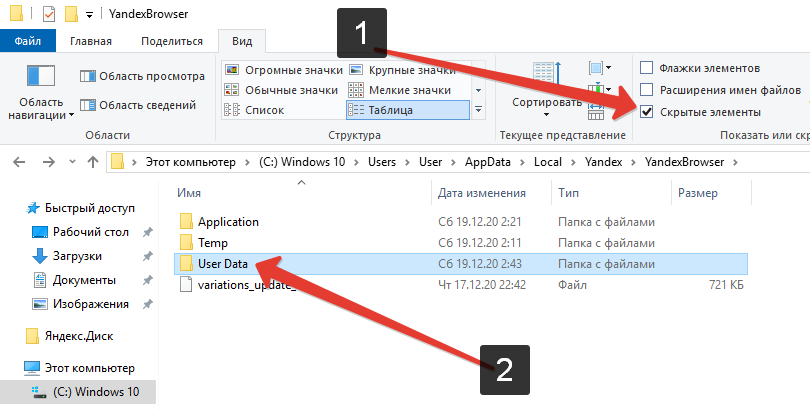The image size is (810, 410).
Task: Open the Файл ribbon tab
Action: click(x=27, y=41)
